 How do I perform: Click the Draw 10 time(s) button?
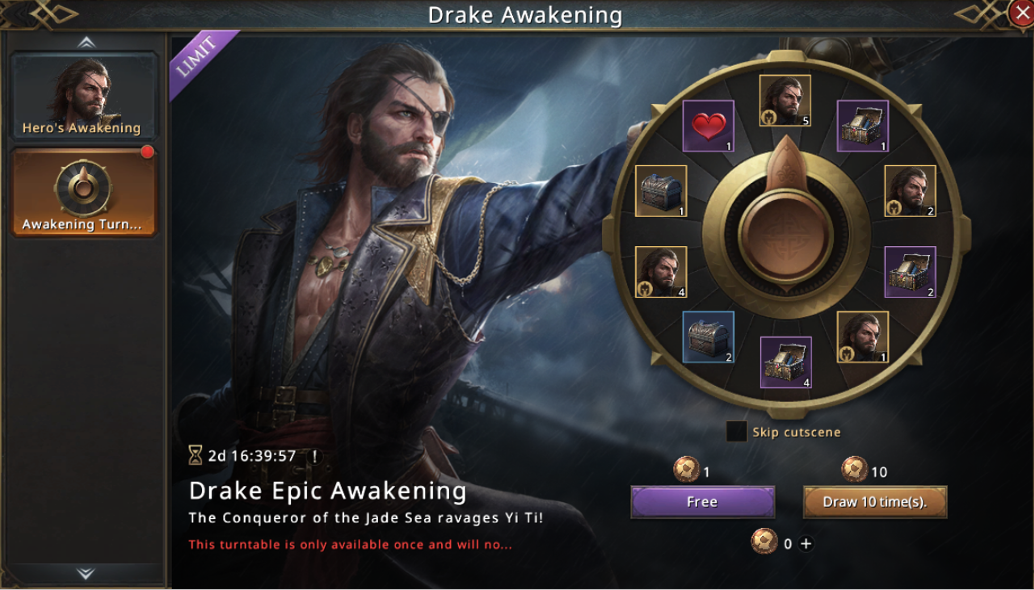pyautogui.click(x=874, y=502)
